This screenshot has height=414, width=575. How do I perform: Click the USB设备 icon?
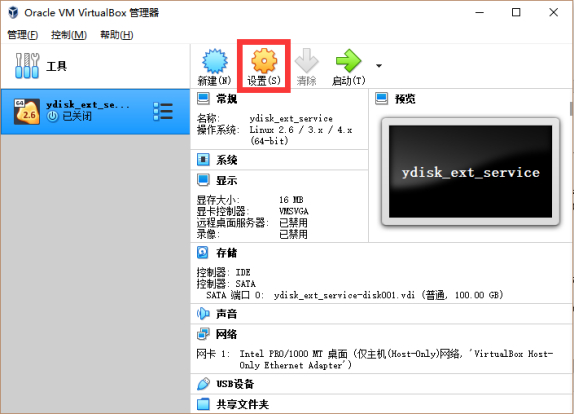[x=203, y=384]
